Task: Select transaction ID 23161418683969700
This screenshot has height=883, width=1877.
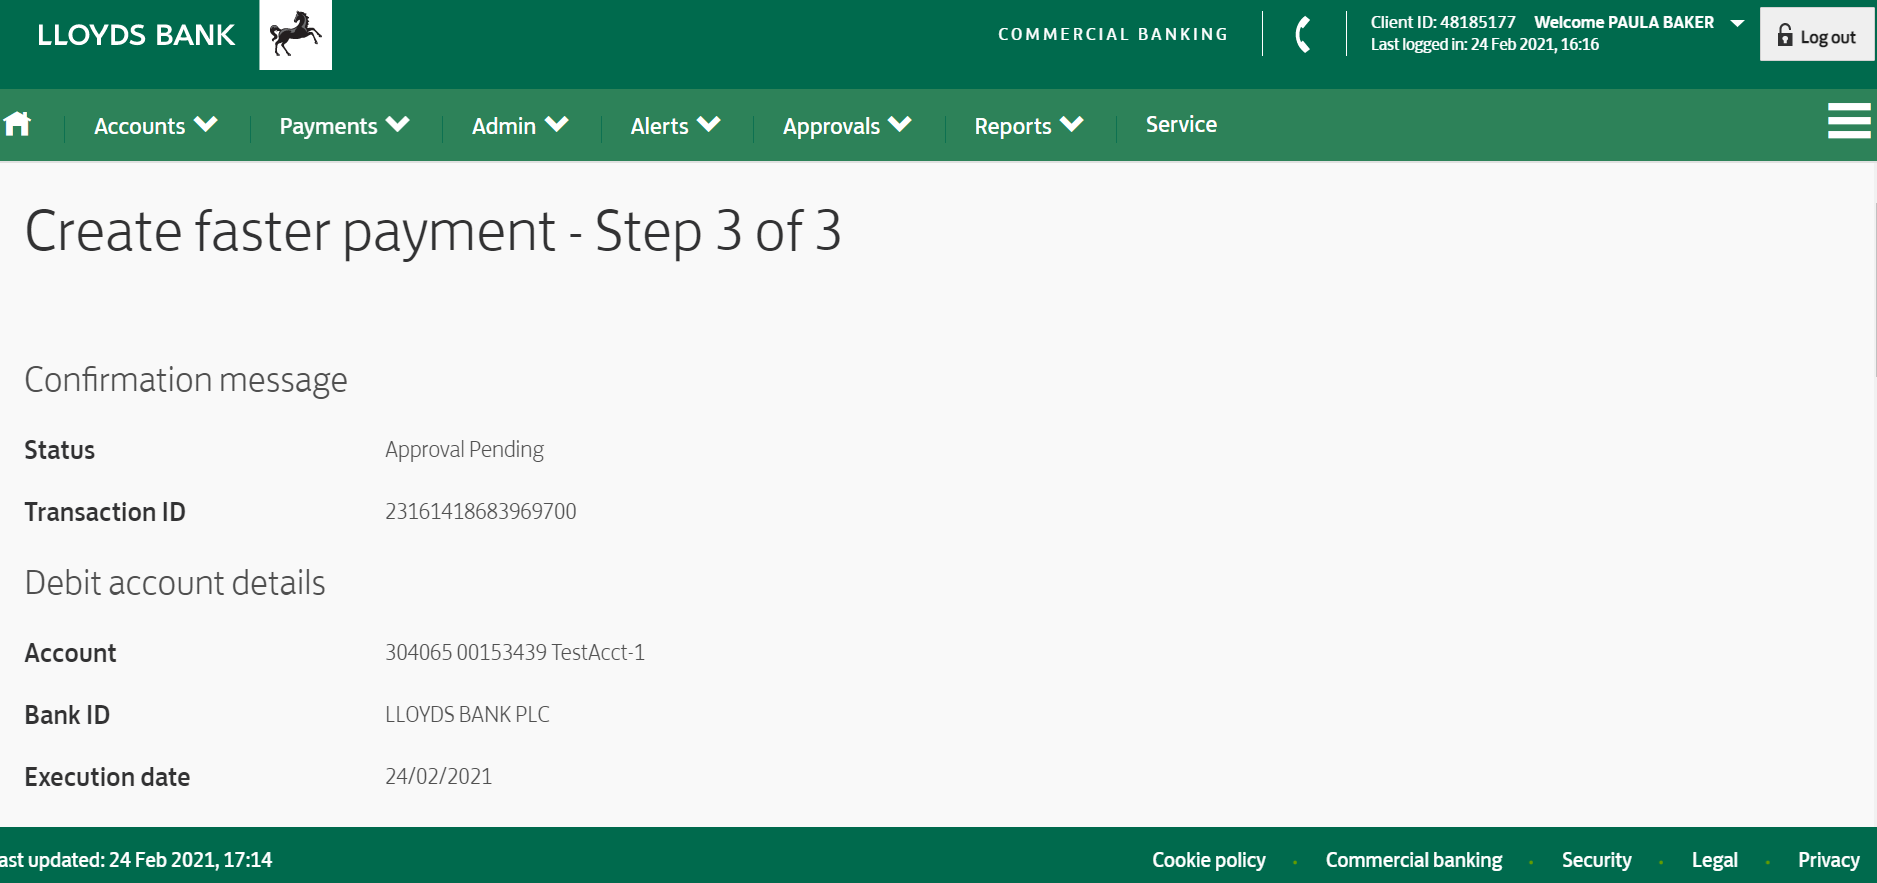Action: (x=481, y=511)
